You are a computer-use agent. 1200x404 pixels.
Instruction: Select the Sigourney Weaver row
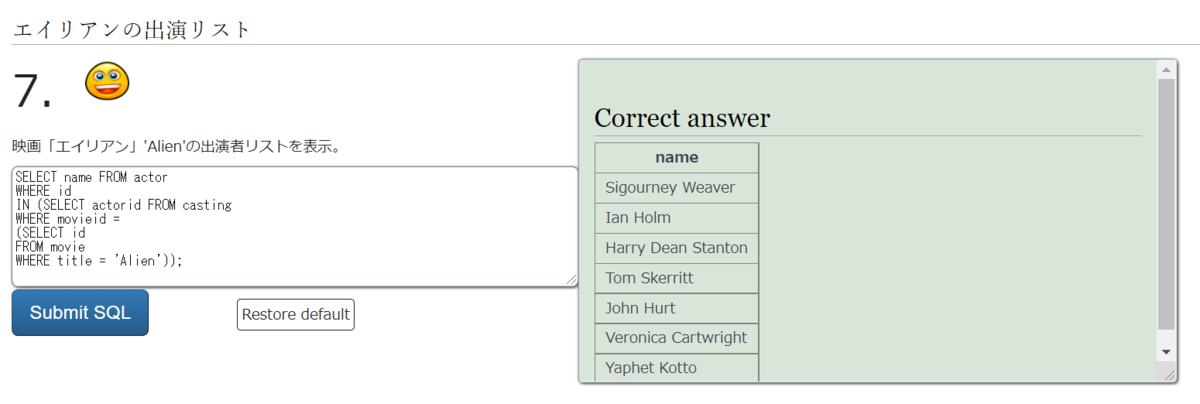pos(677,188)
